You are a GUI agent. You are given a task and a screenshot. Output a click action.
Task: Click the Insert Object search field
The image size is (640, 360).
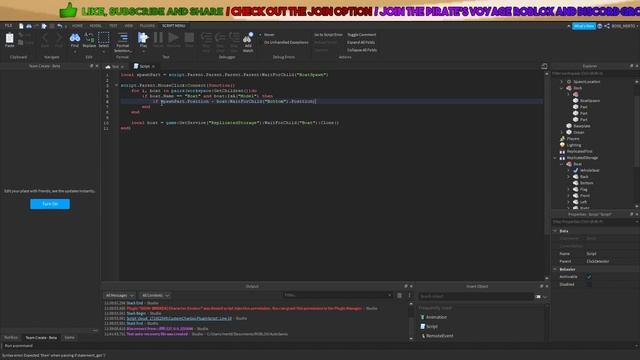(476, 296)
